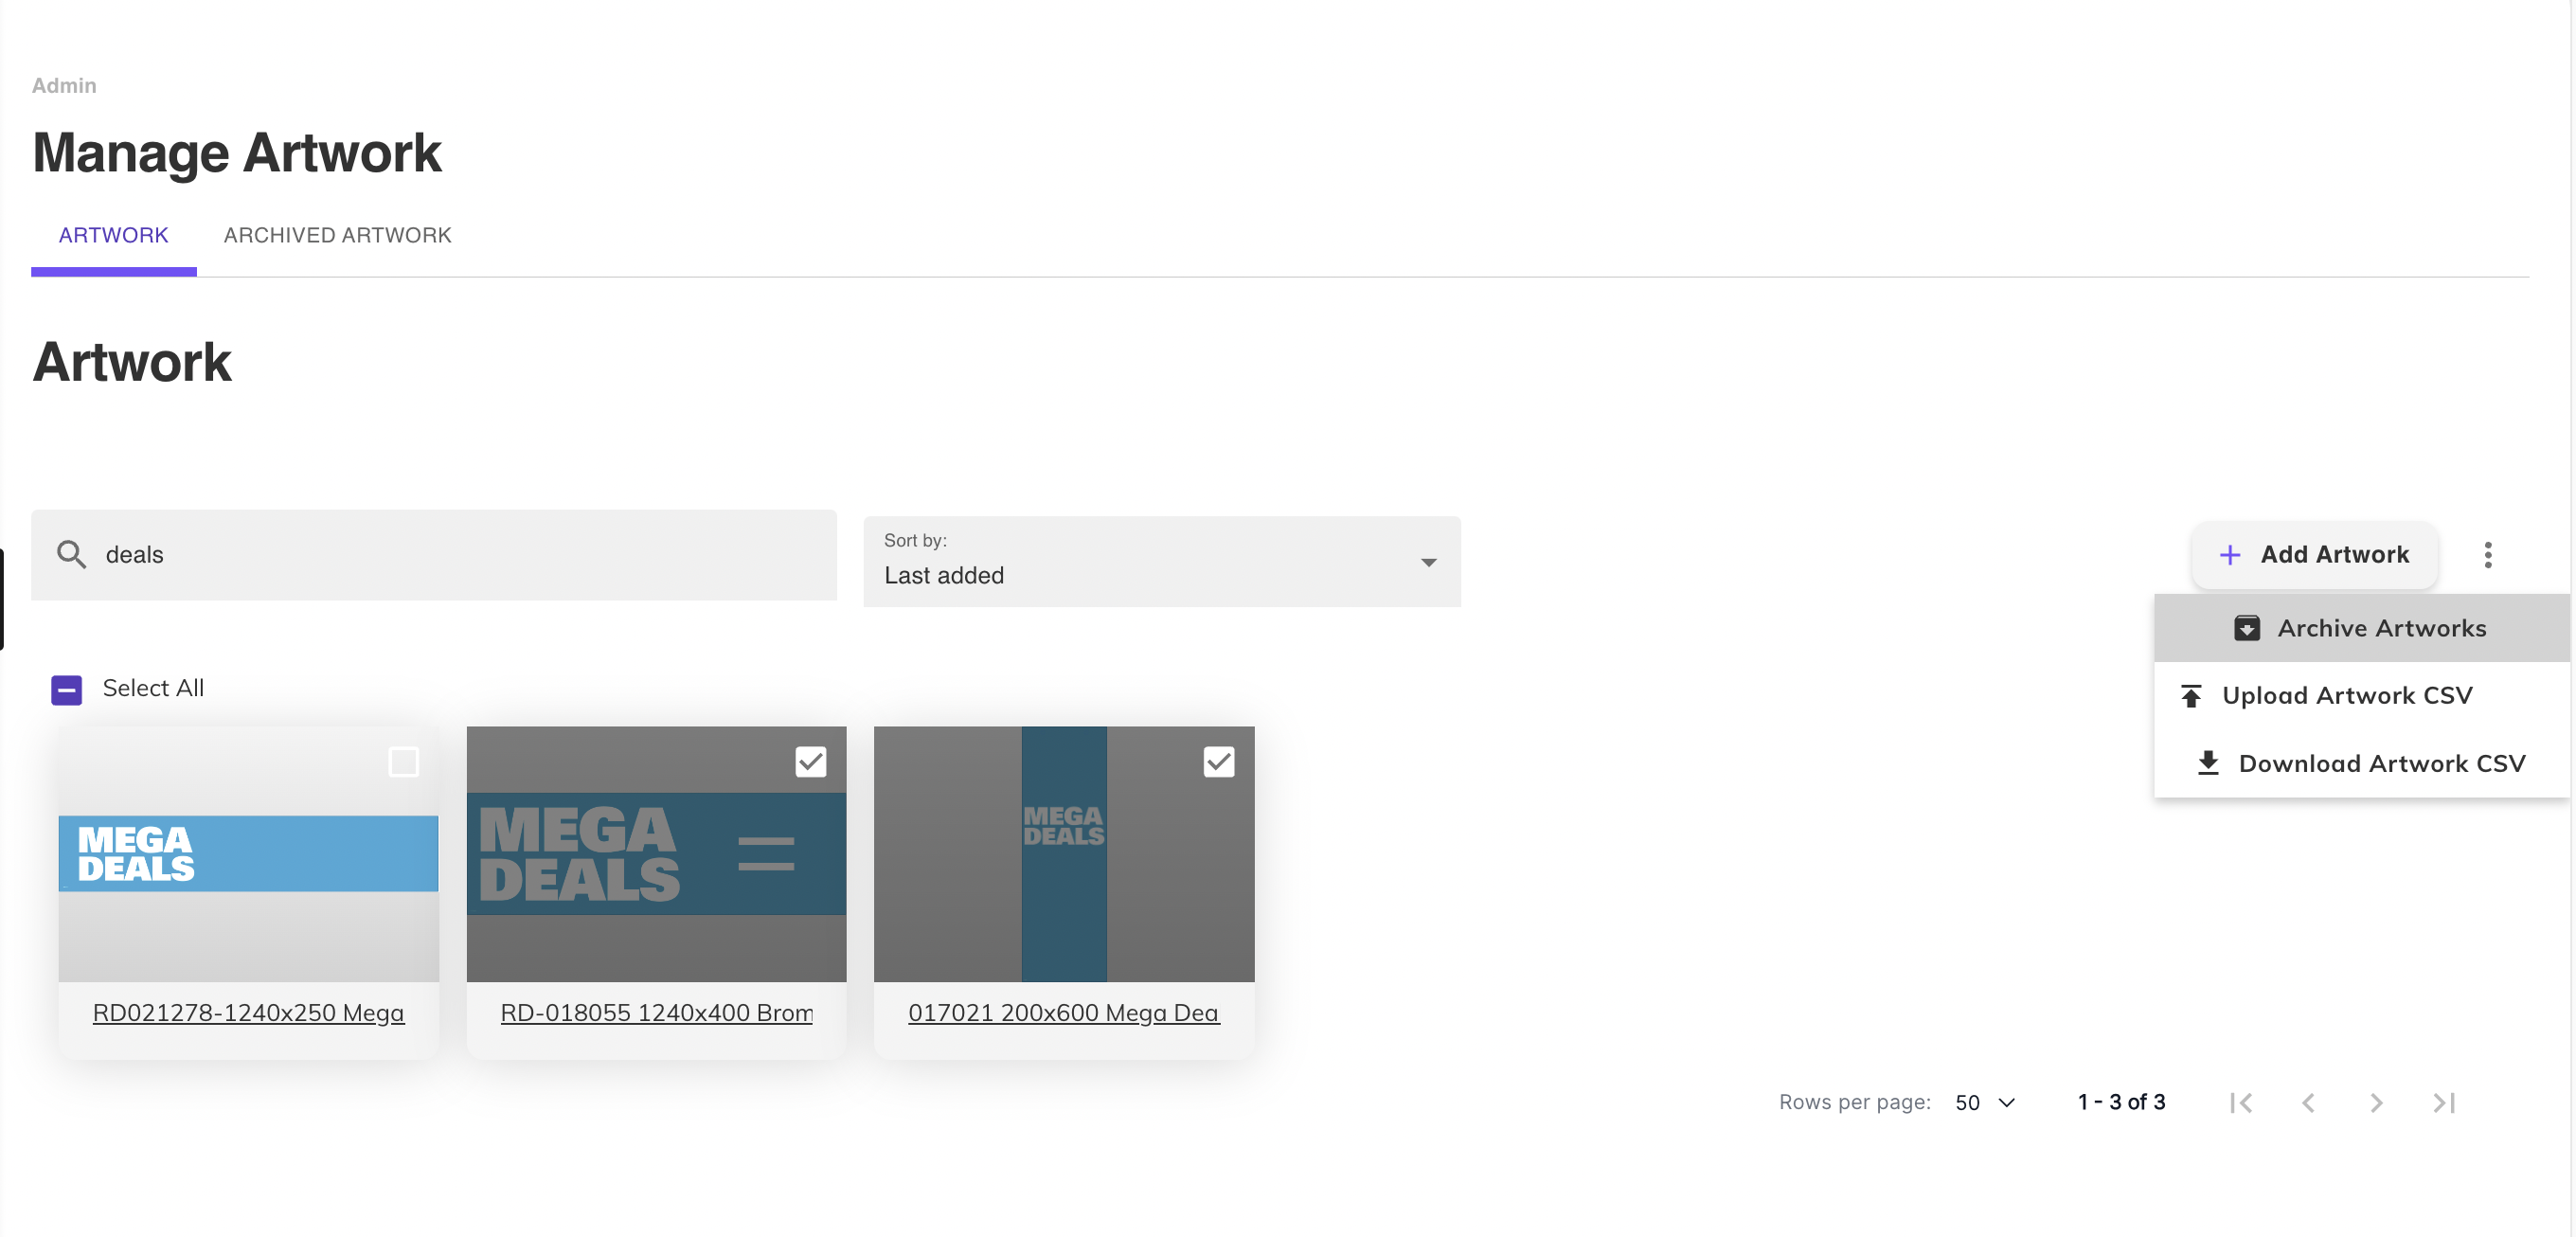Jump to last page arrow icon
The image size is (2576, 1237).
coord(2443,1102)
